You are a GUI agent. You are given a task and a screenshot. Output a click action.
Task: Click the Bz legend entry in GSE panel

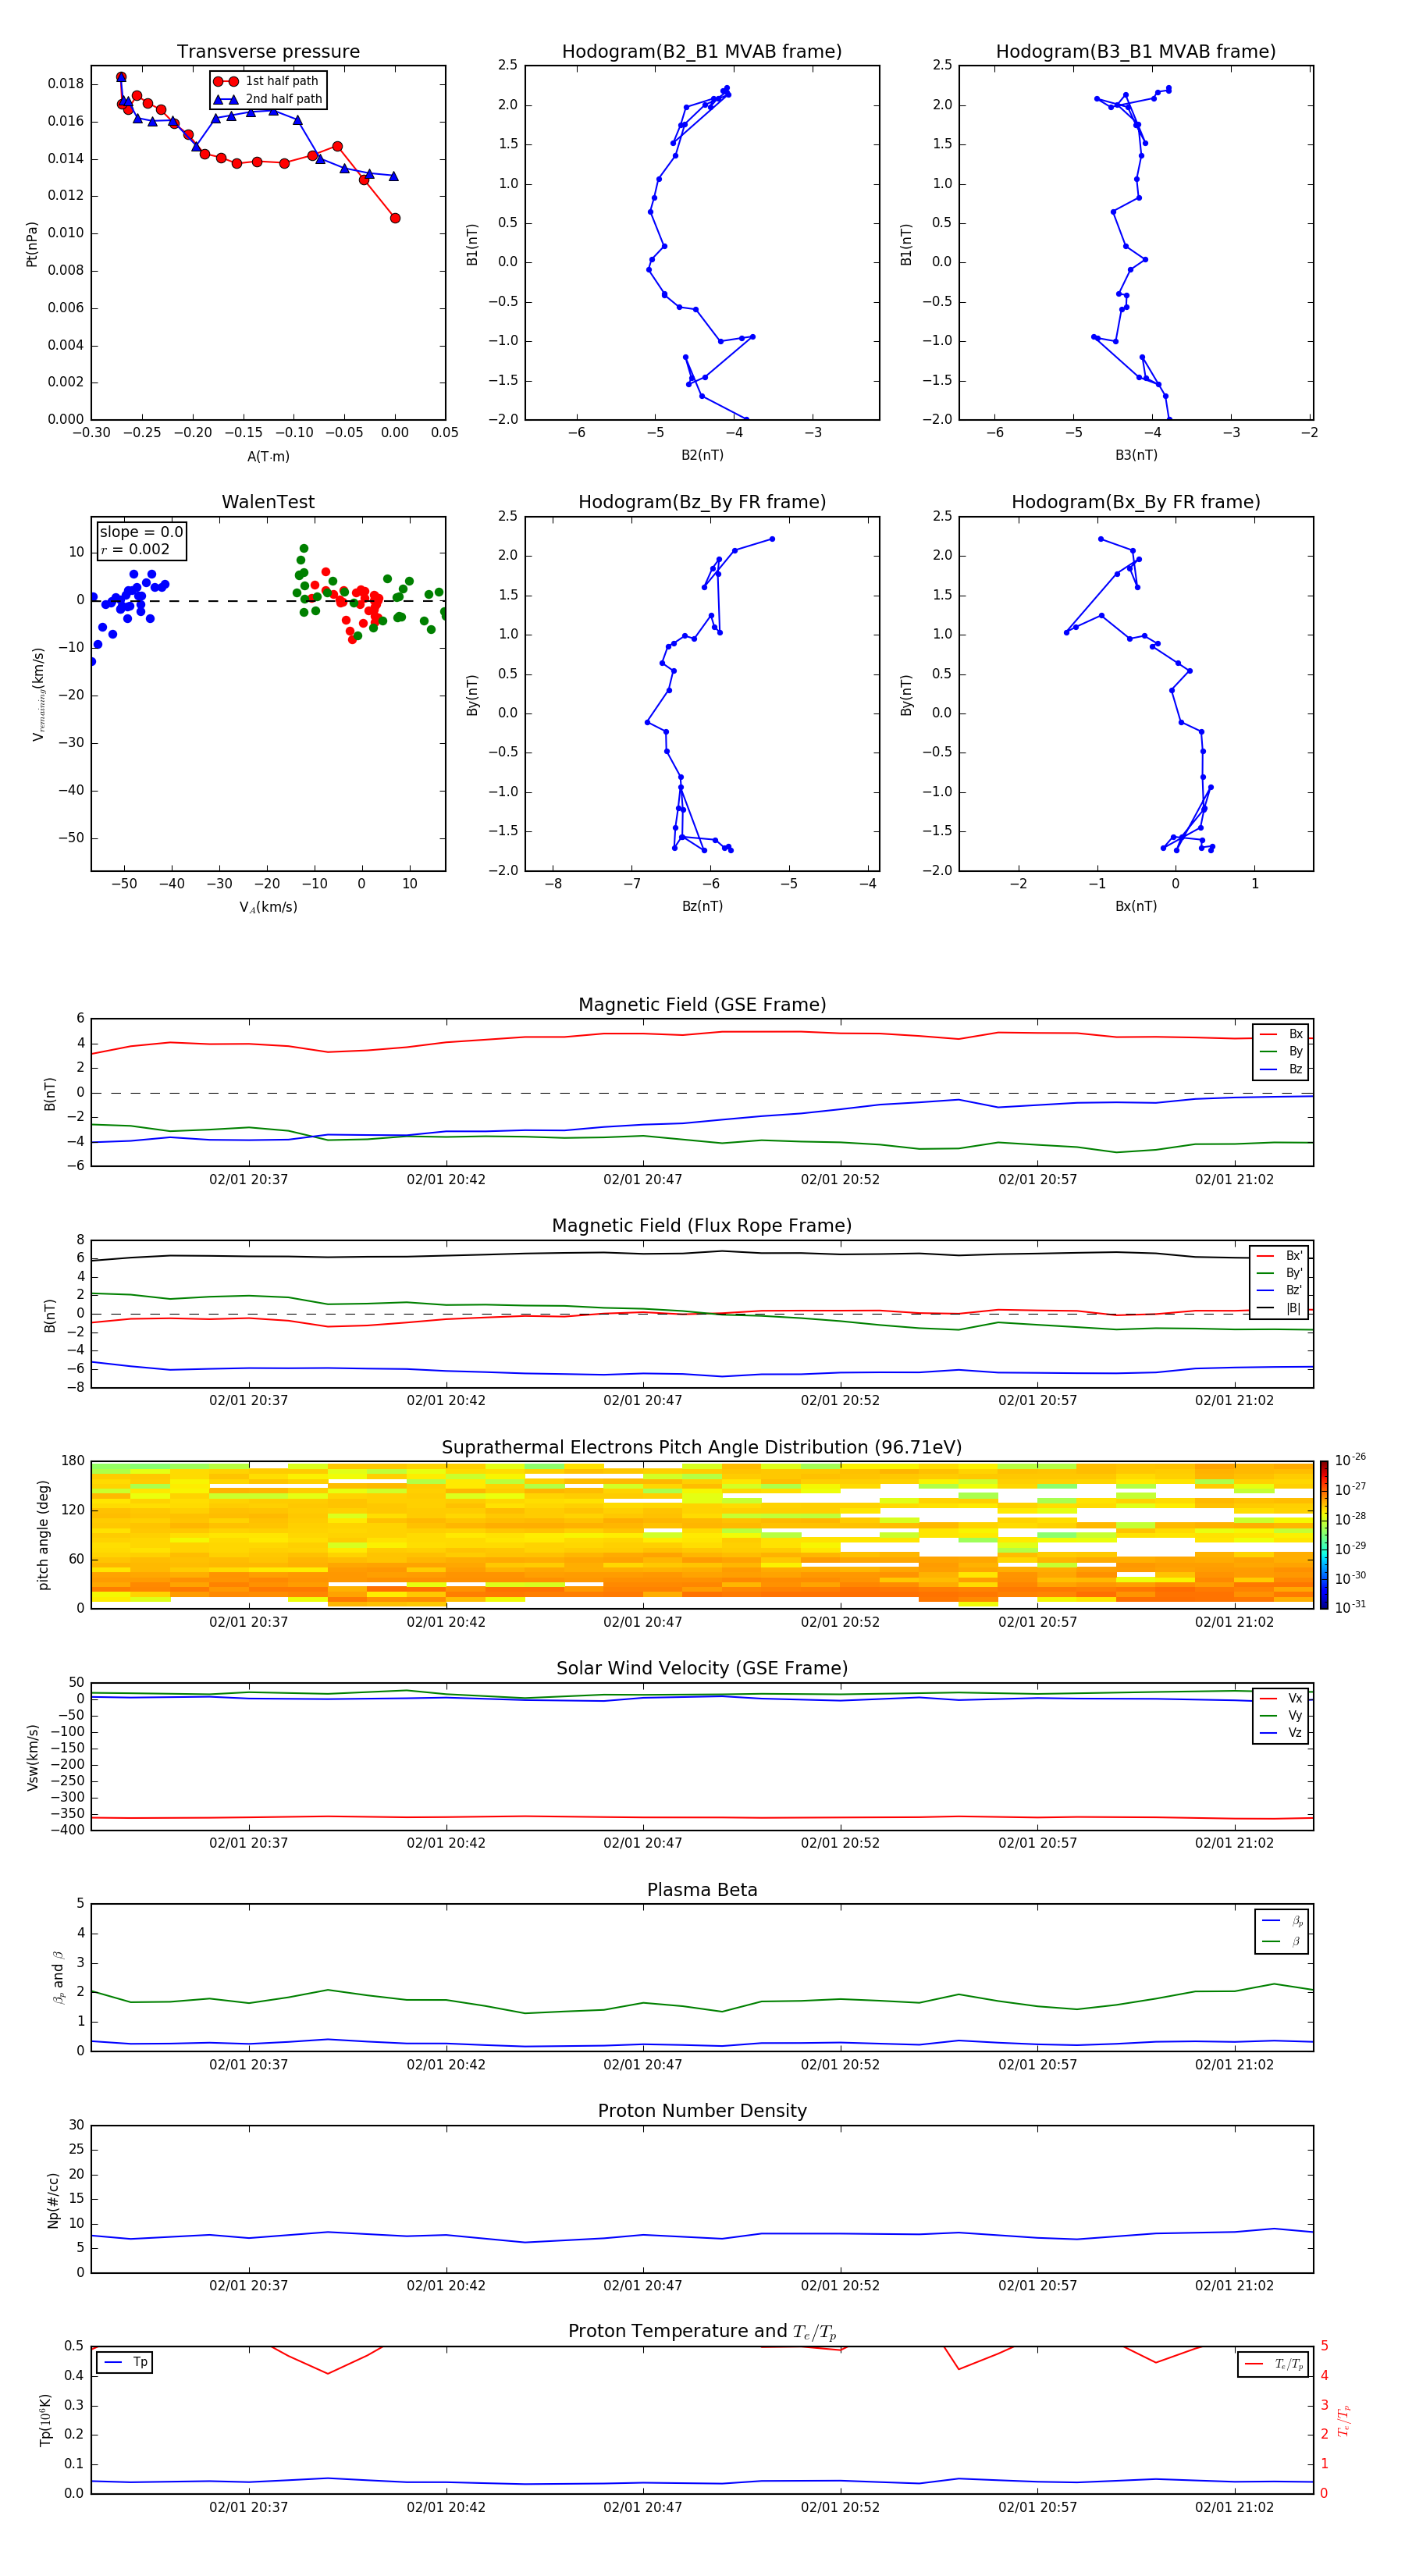tap(1281, 1069)
